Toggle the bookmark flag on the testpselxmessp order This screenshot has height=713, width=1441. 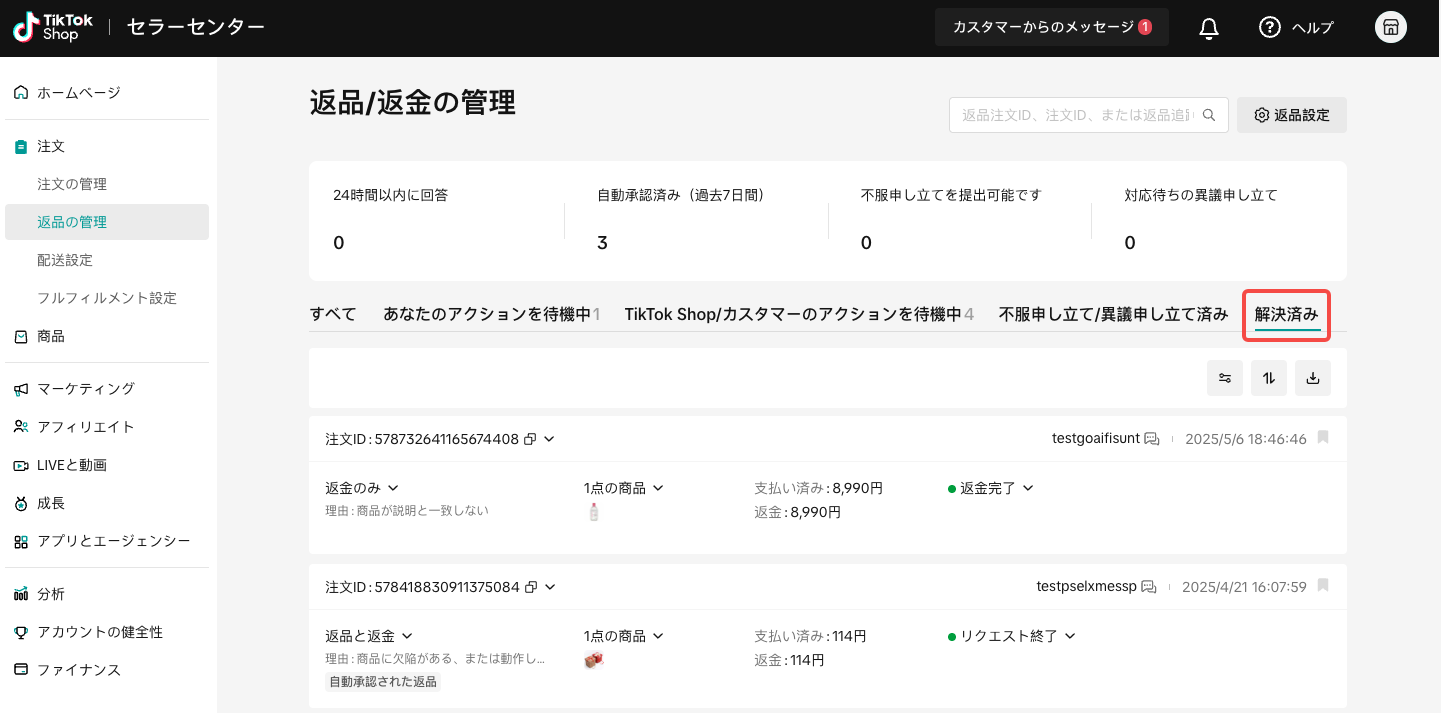[1322, 587]
